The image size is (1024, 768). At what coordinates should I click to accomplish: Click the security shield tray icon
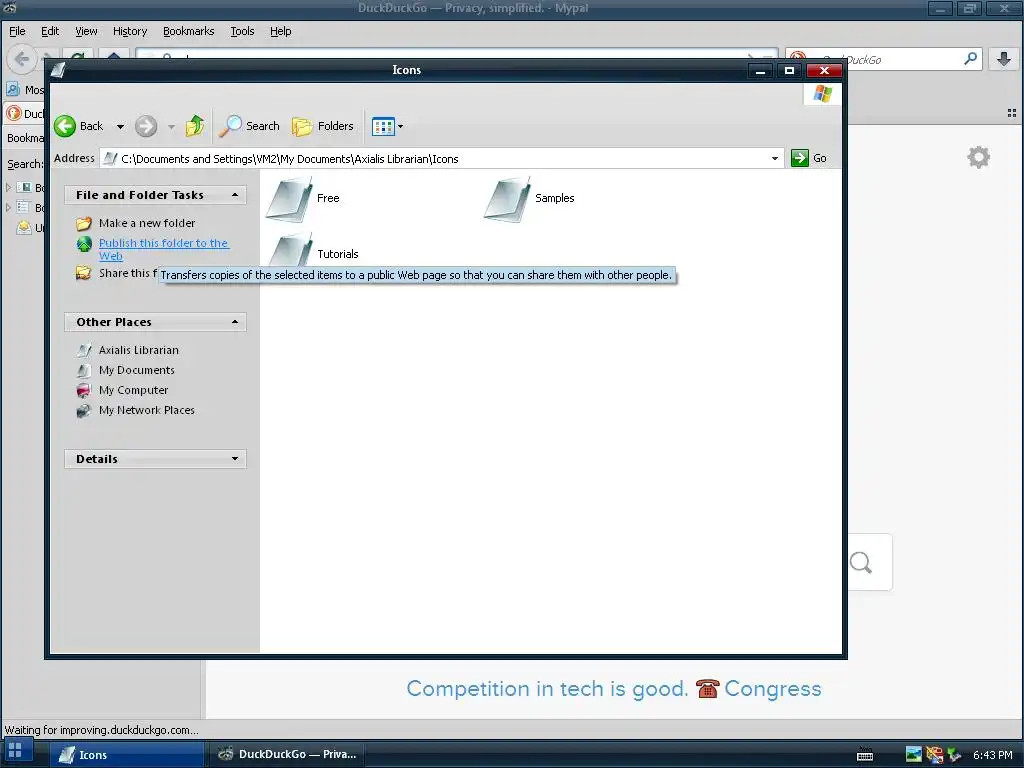pos(935,755)
